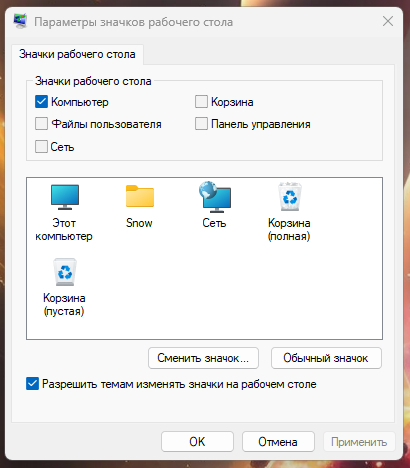This screenshot has height=468, width=410.
Task: Click the Применить button
Action: 359,442
